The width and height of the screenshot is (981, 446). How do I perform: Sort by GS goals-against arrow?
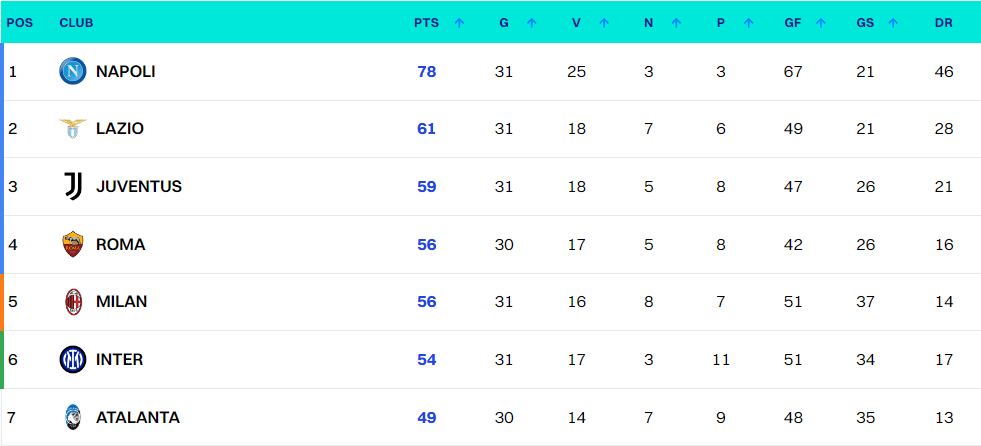(x=892, y=23)
